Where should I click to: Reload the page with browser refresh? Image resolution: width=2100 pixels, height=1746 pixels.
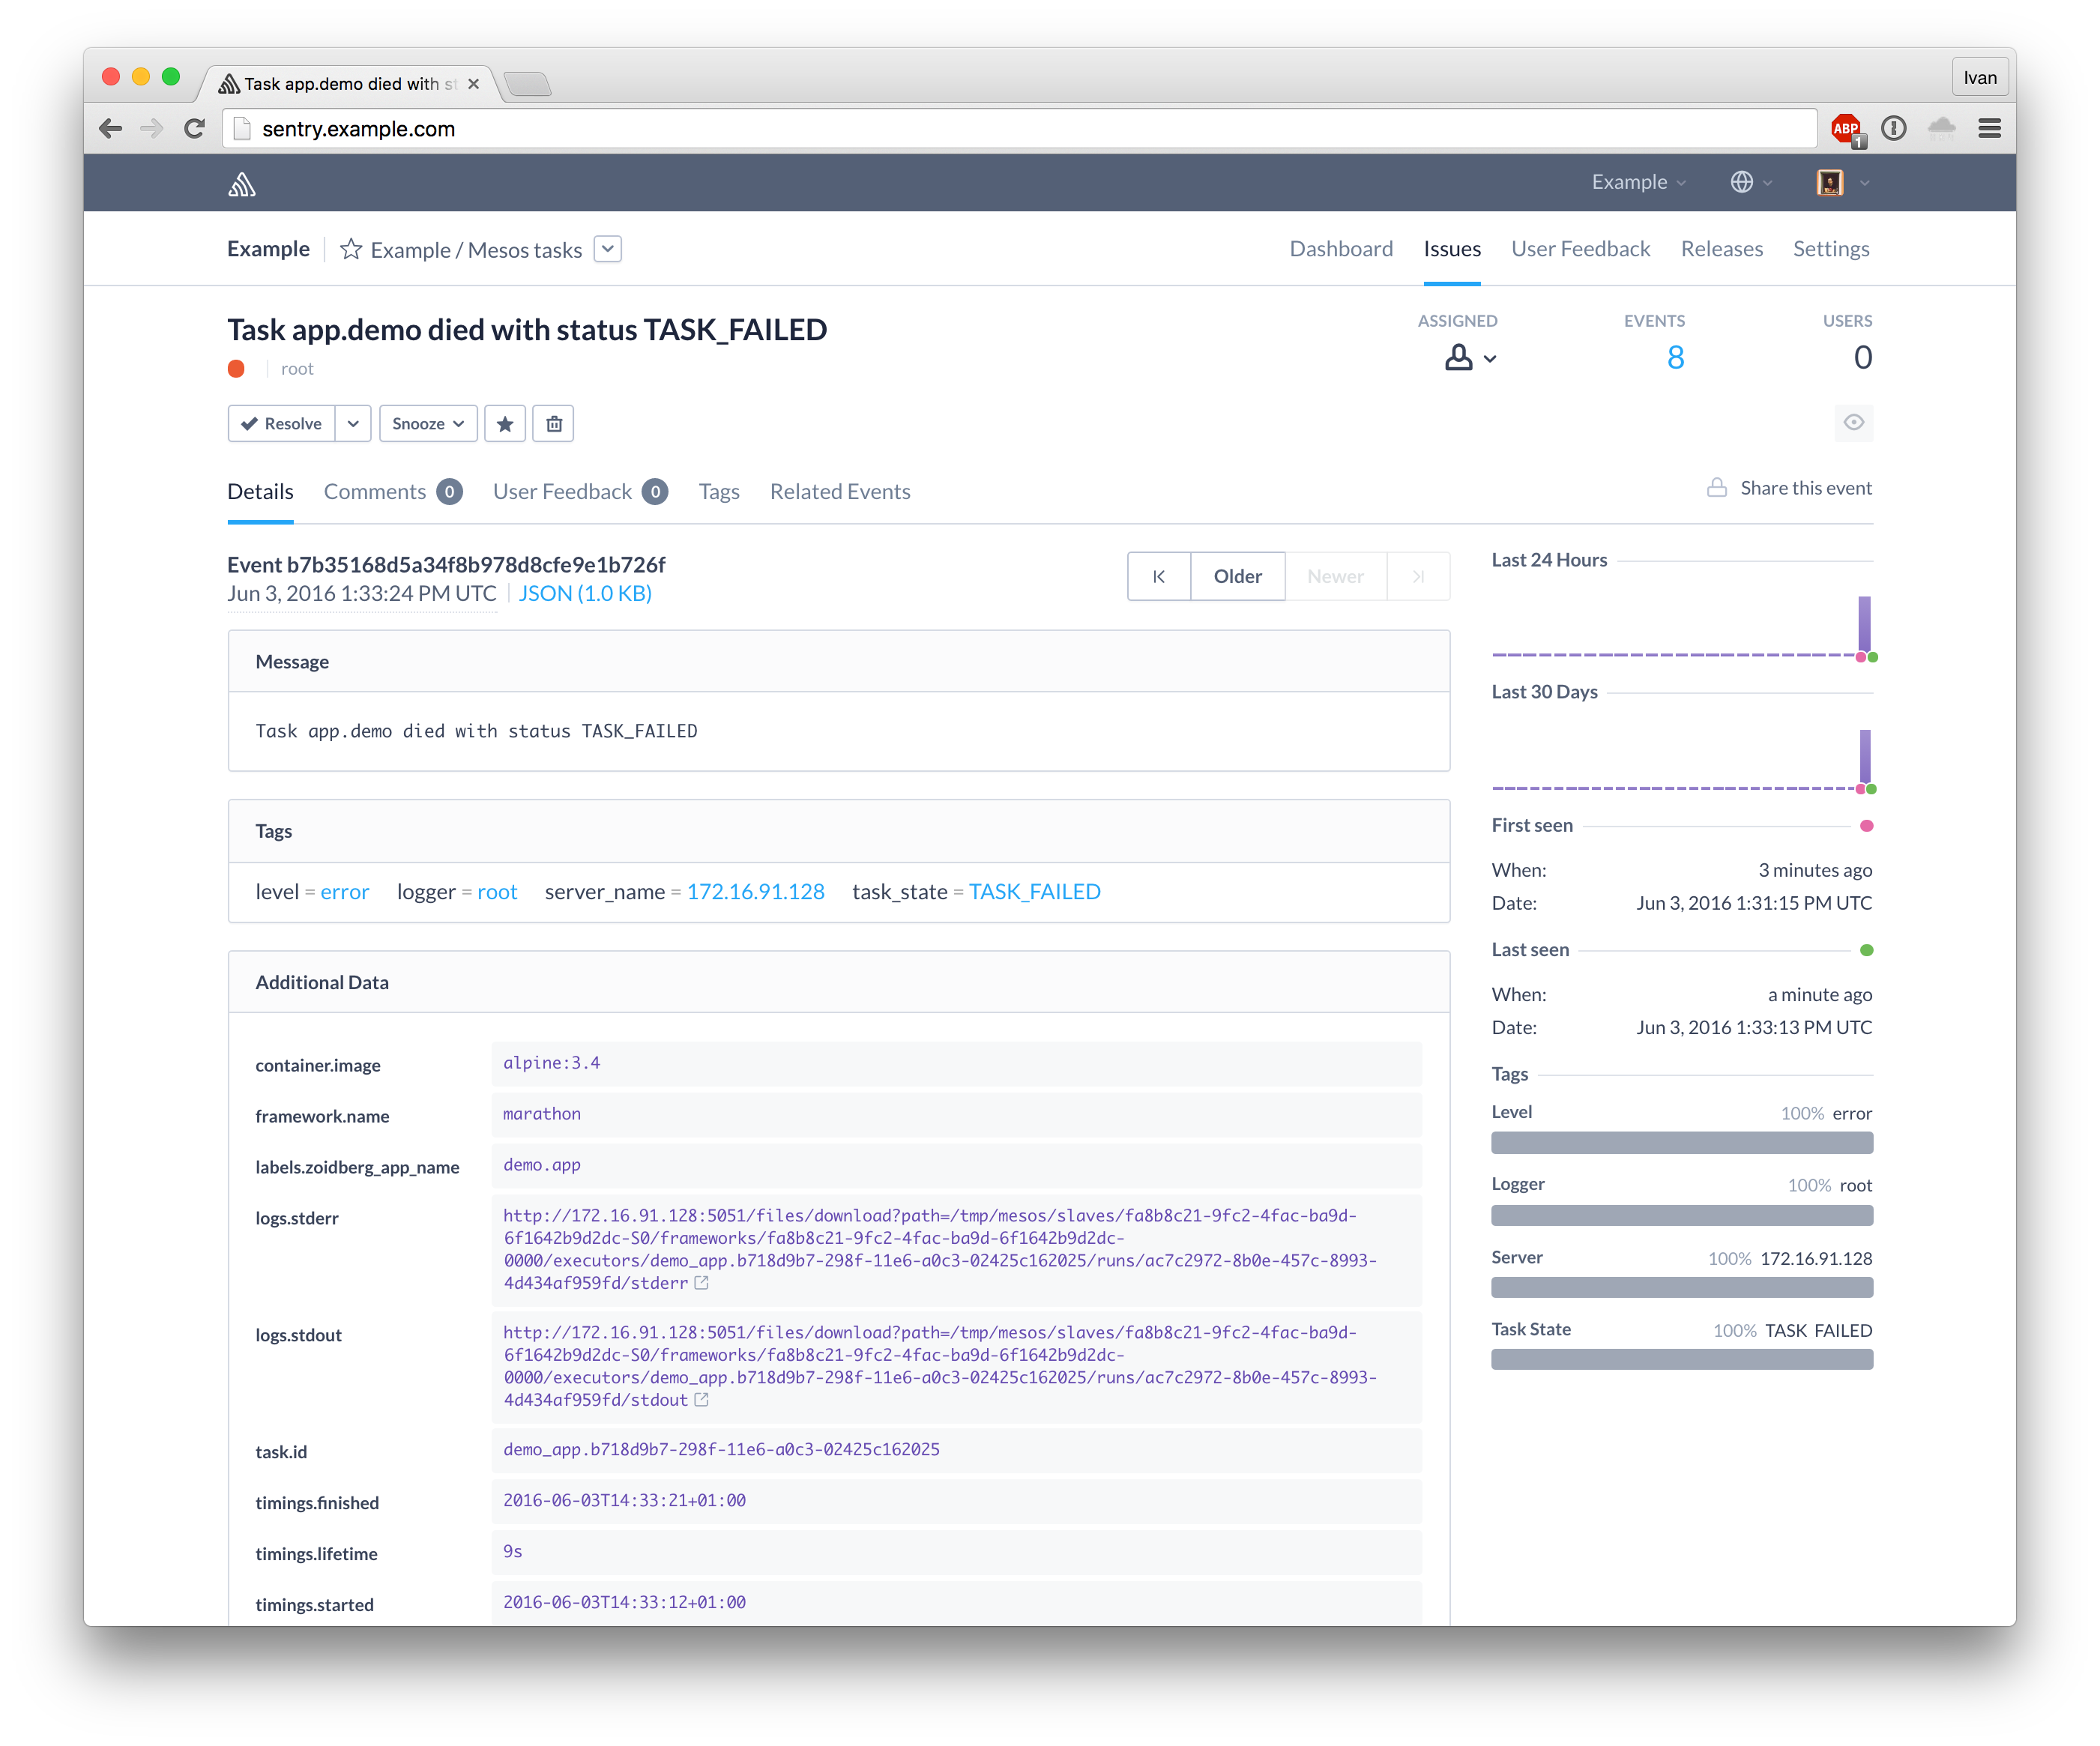click(195, 129)
